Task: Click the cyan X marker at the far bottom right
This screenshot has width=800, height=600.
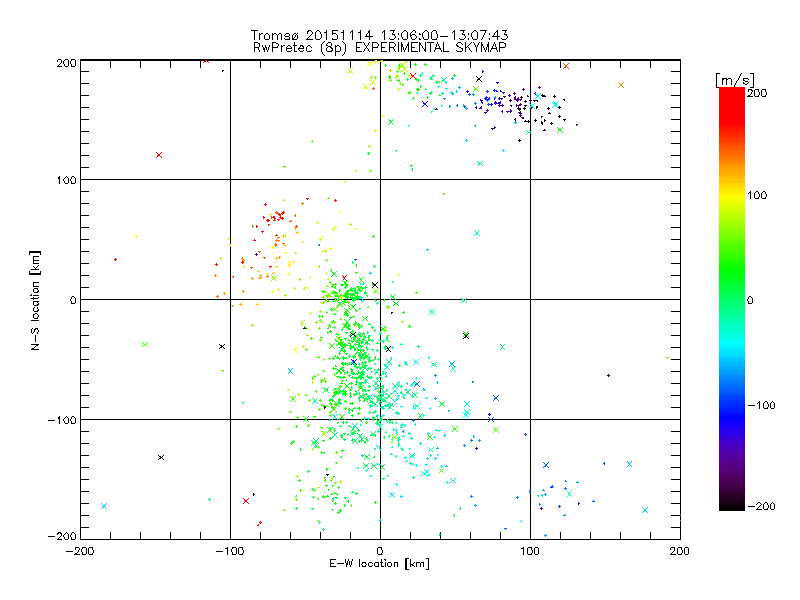Action: pos(645,510)
